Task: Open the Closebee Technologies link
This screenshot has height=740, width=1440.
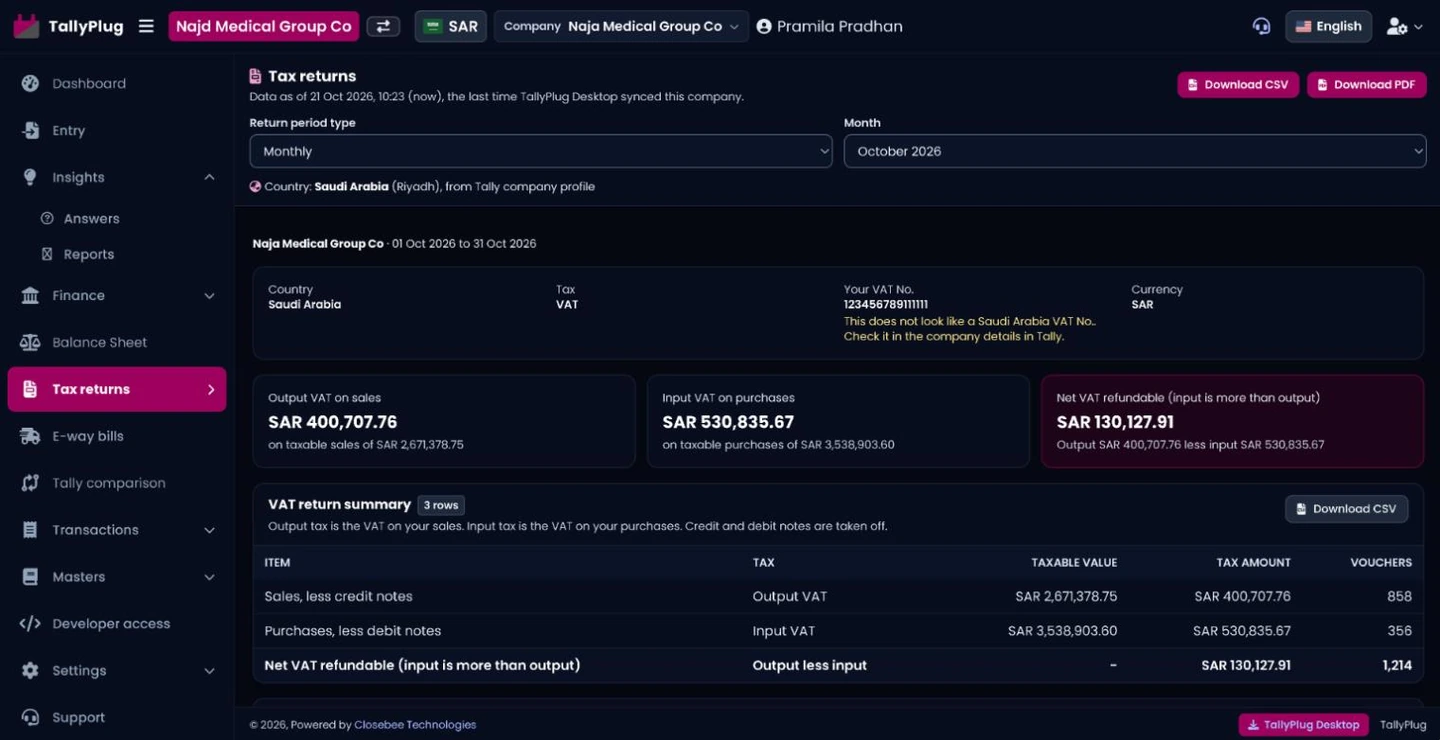Action: tap(415, 725)
